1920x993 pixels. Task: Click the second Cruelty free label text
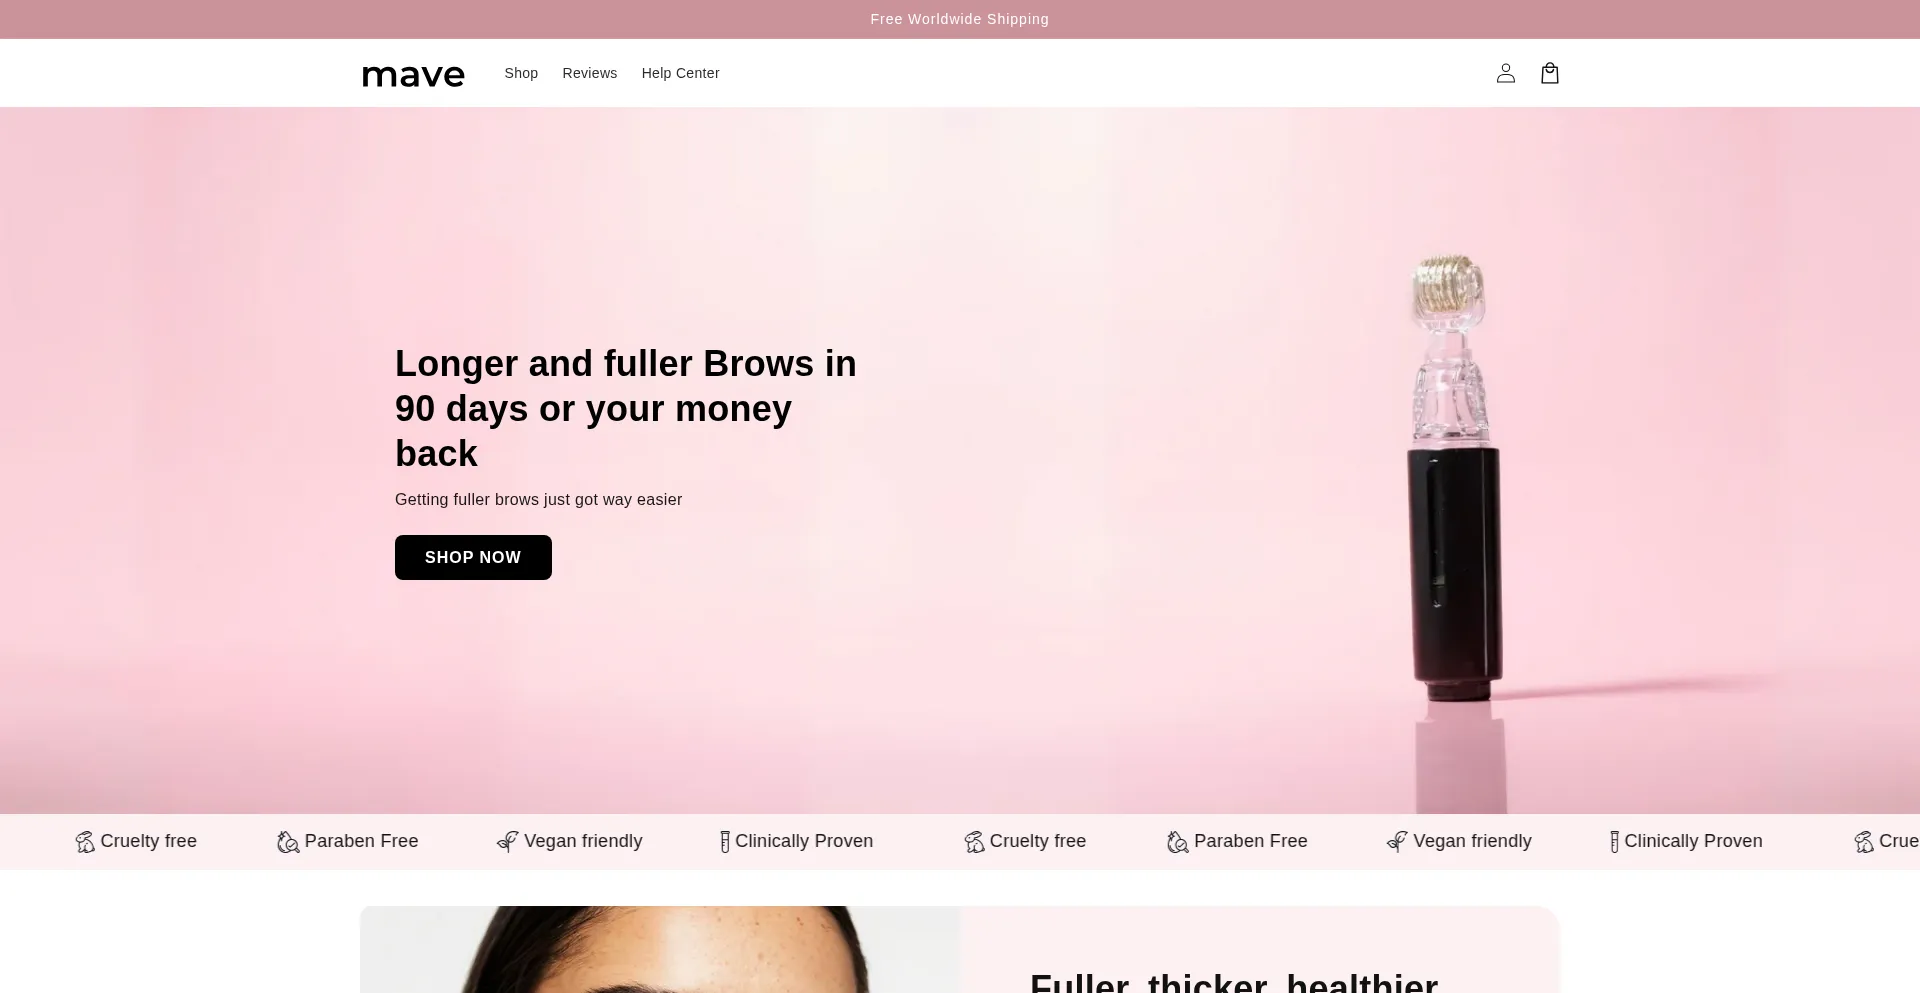[x=1038, y=841]
